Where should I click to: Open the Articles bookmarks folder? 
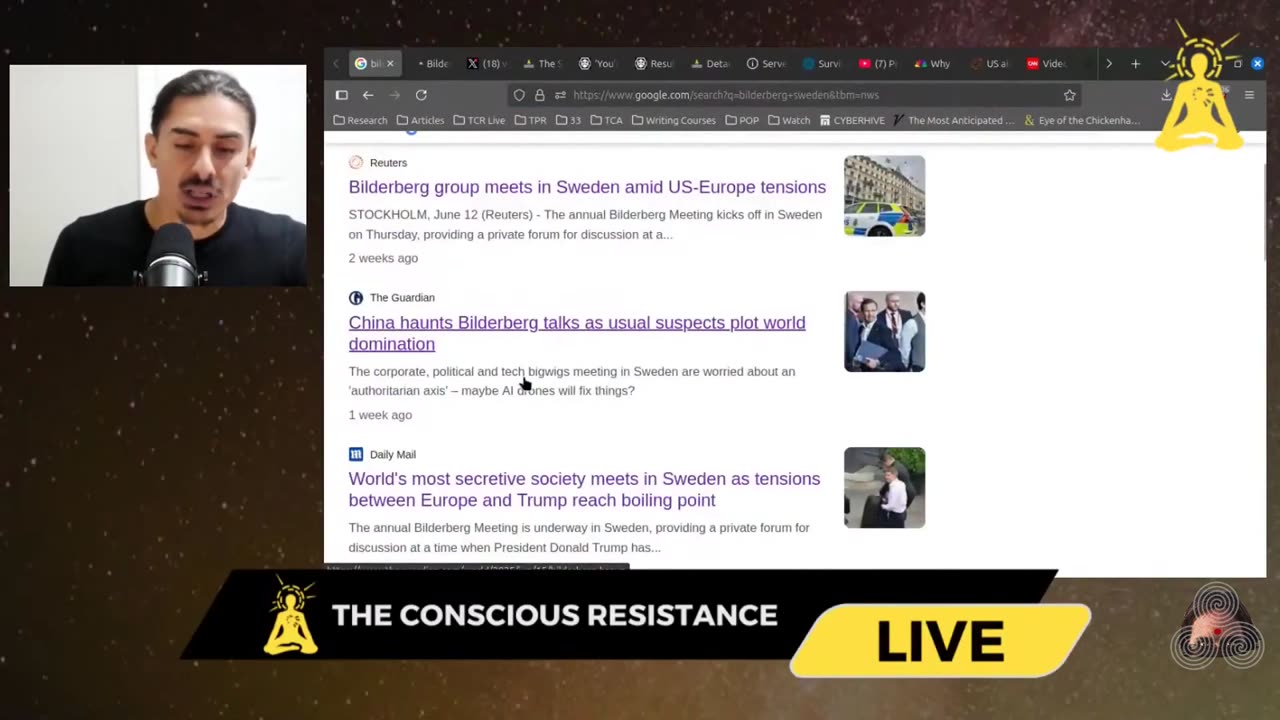(x=420, y=120)
